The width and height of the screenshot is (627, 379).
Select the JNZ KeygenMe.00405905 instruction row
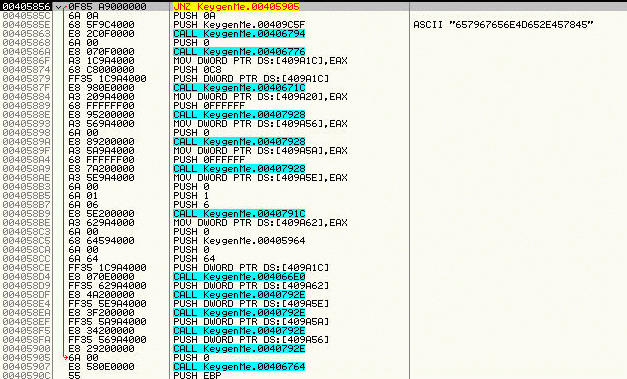(x=314, y=7)
